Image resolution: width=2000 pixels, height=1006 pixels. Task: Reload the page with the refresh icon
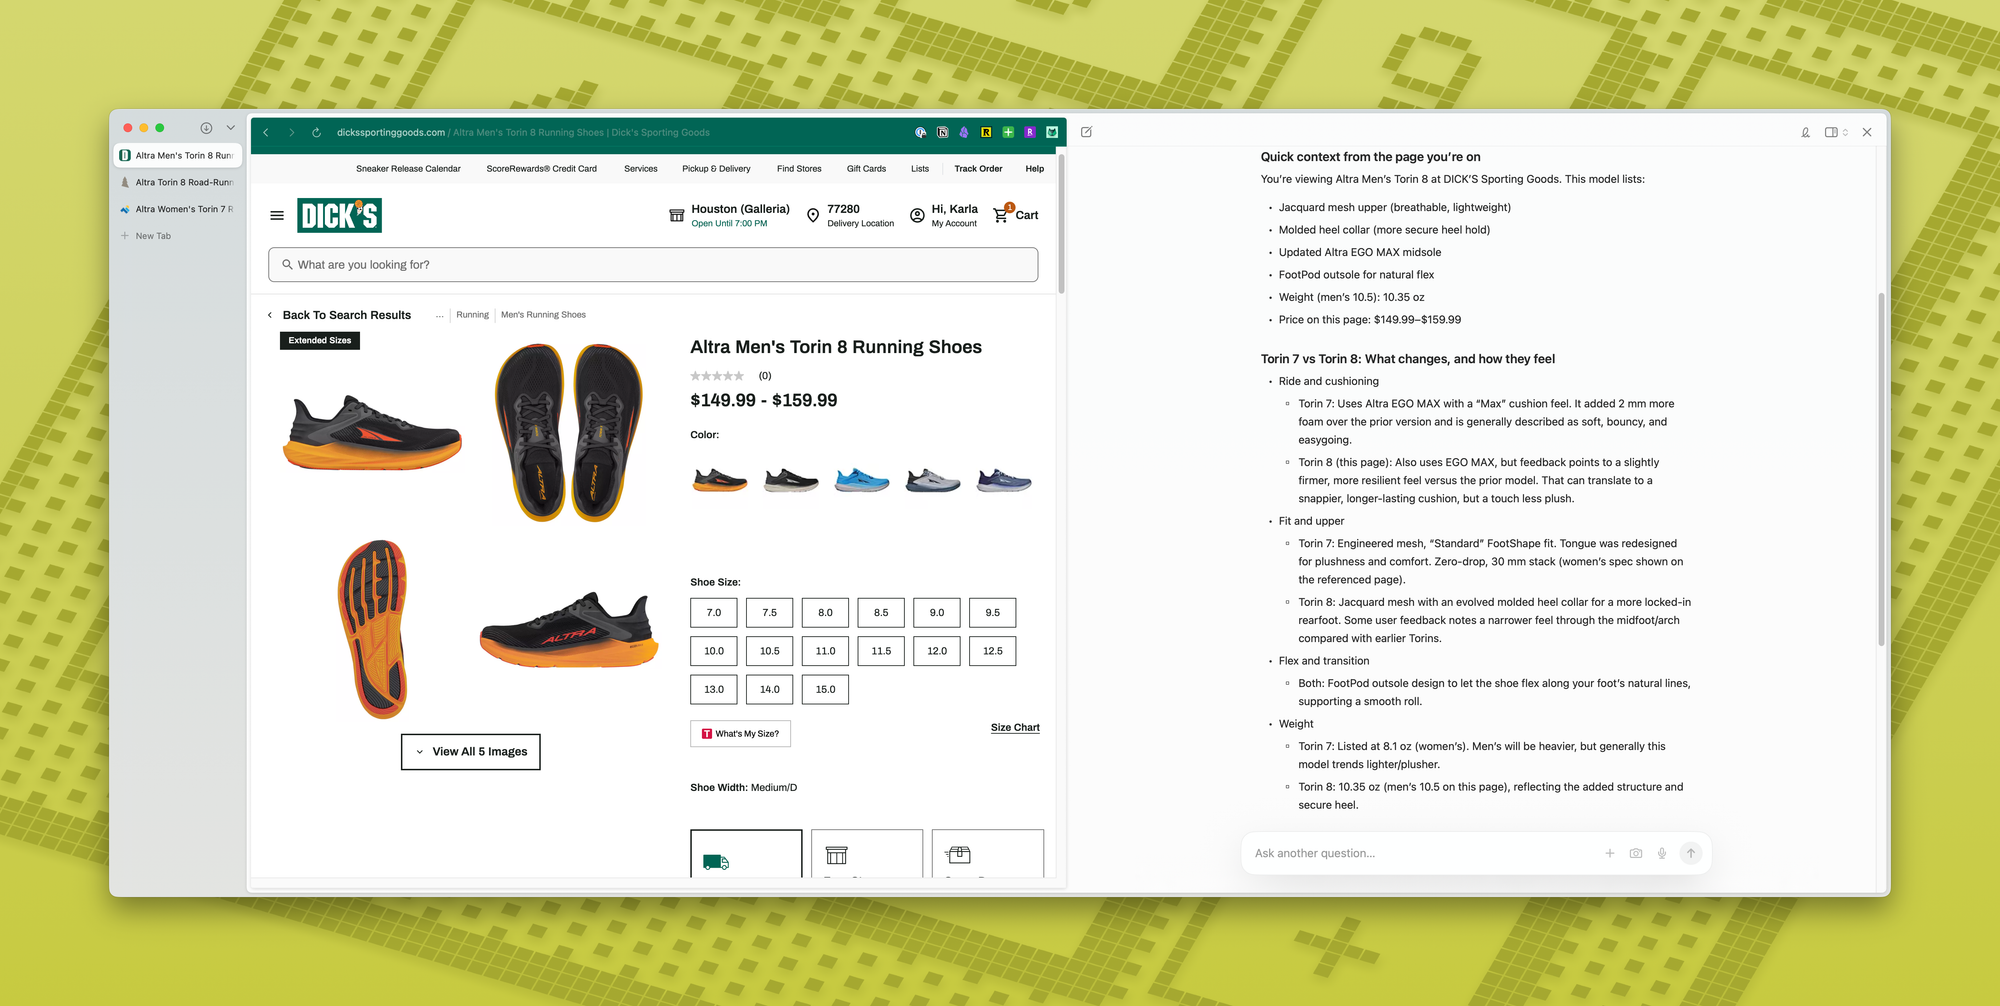click(x=316, y=133)
